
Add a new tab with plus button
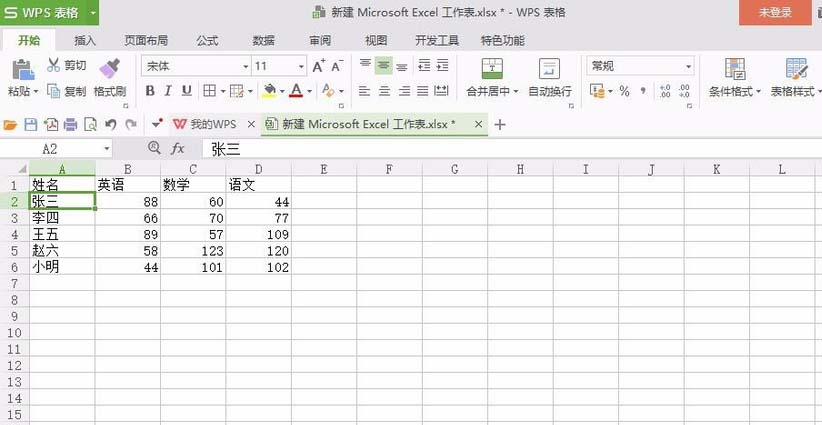500,125
